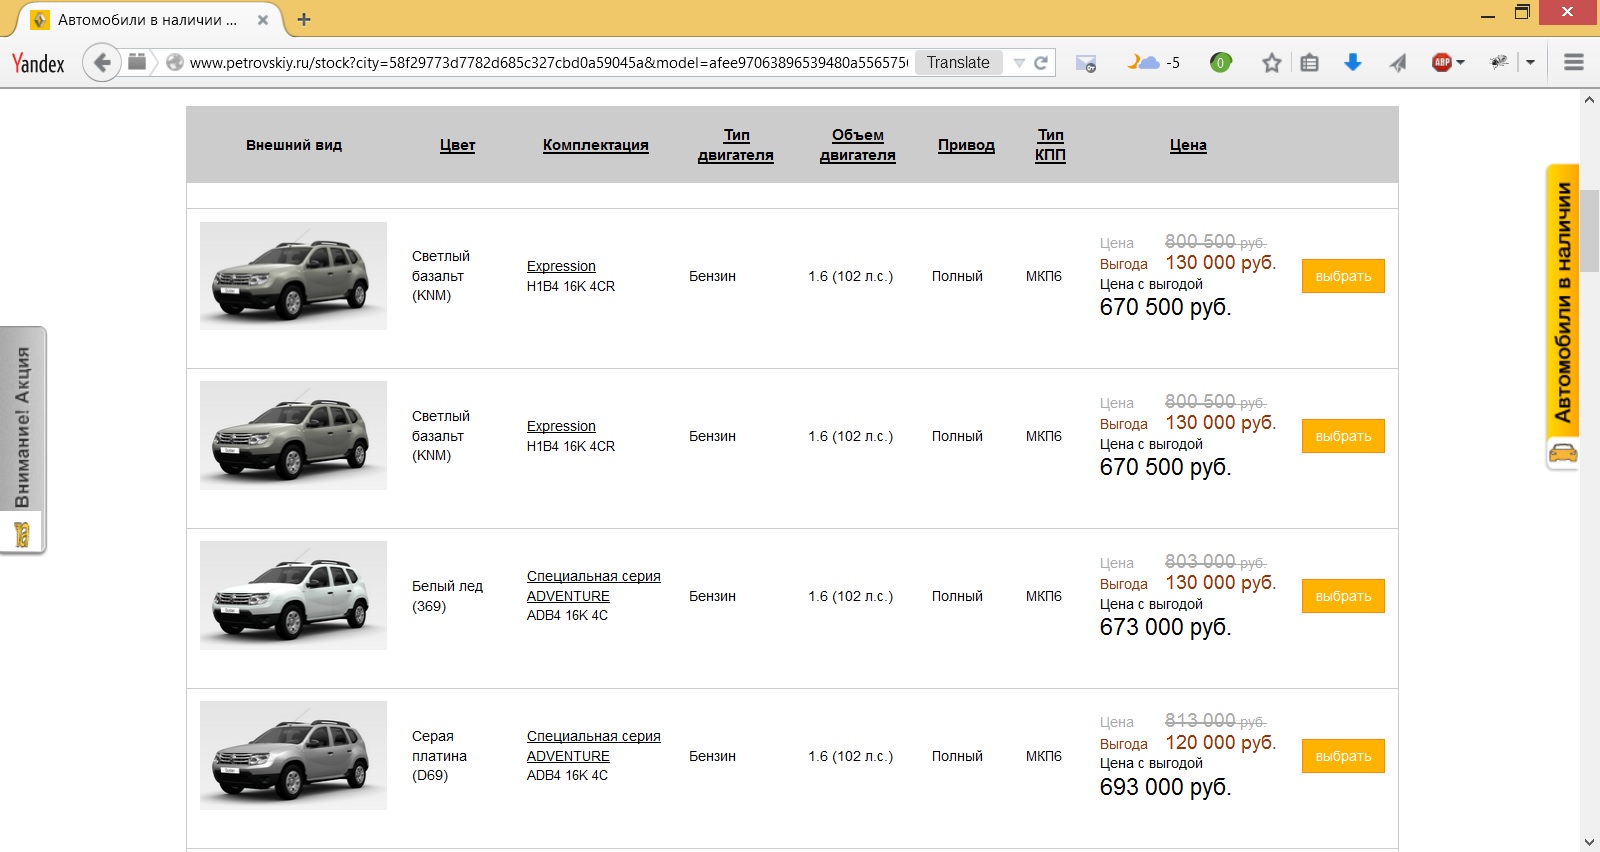Click the extension bug icon
This screenshot has height=852, width=1600.
click(1499, 62)
